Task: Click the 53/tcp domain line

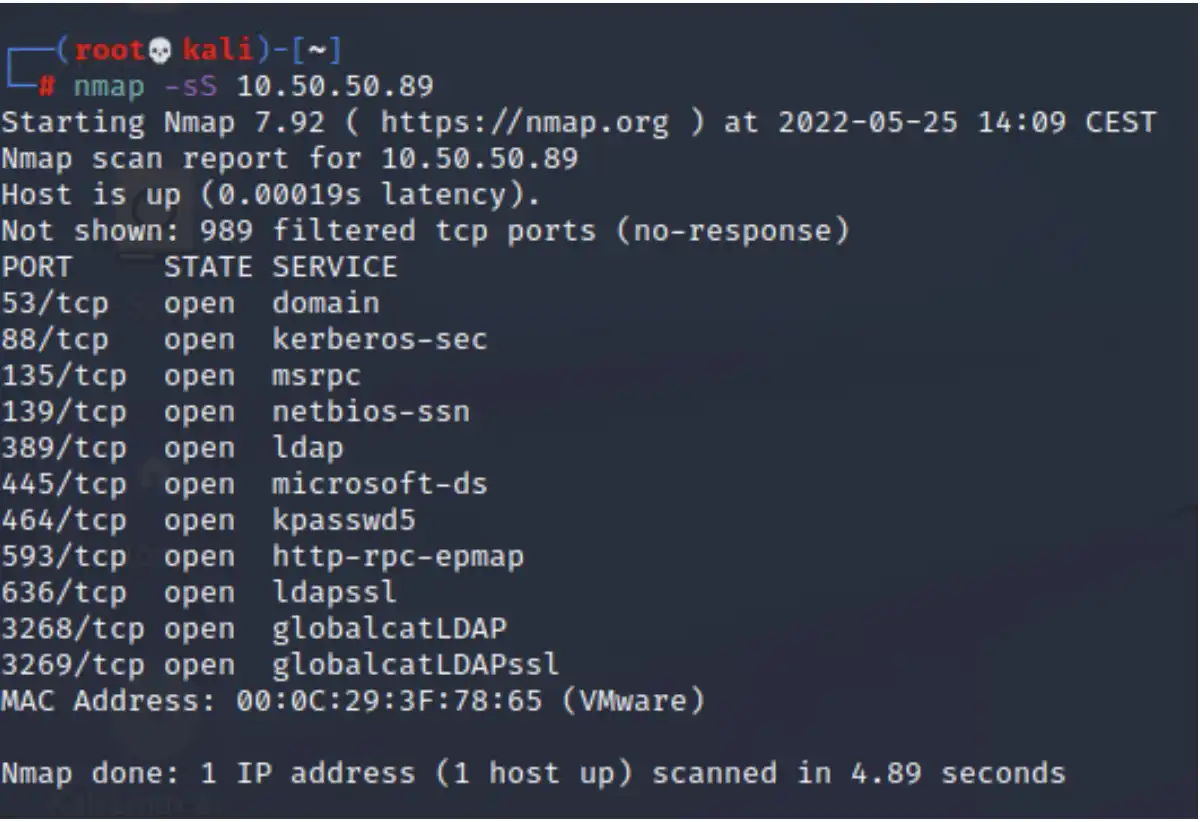Action: click(190, 303)
